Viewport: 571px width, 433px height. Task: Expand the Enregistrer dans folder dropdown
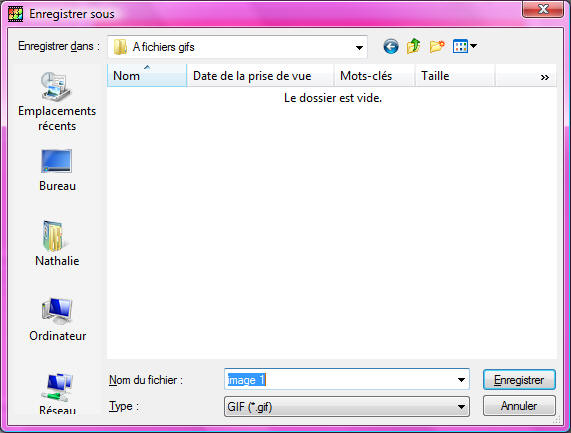359,47
